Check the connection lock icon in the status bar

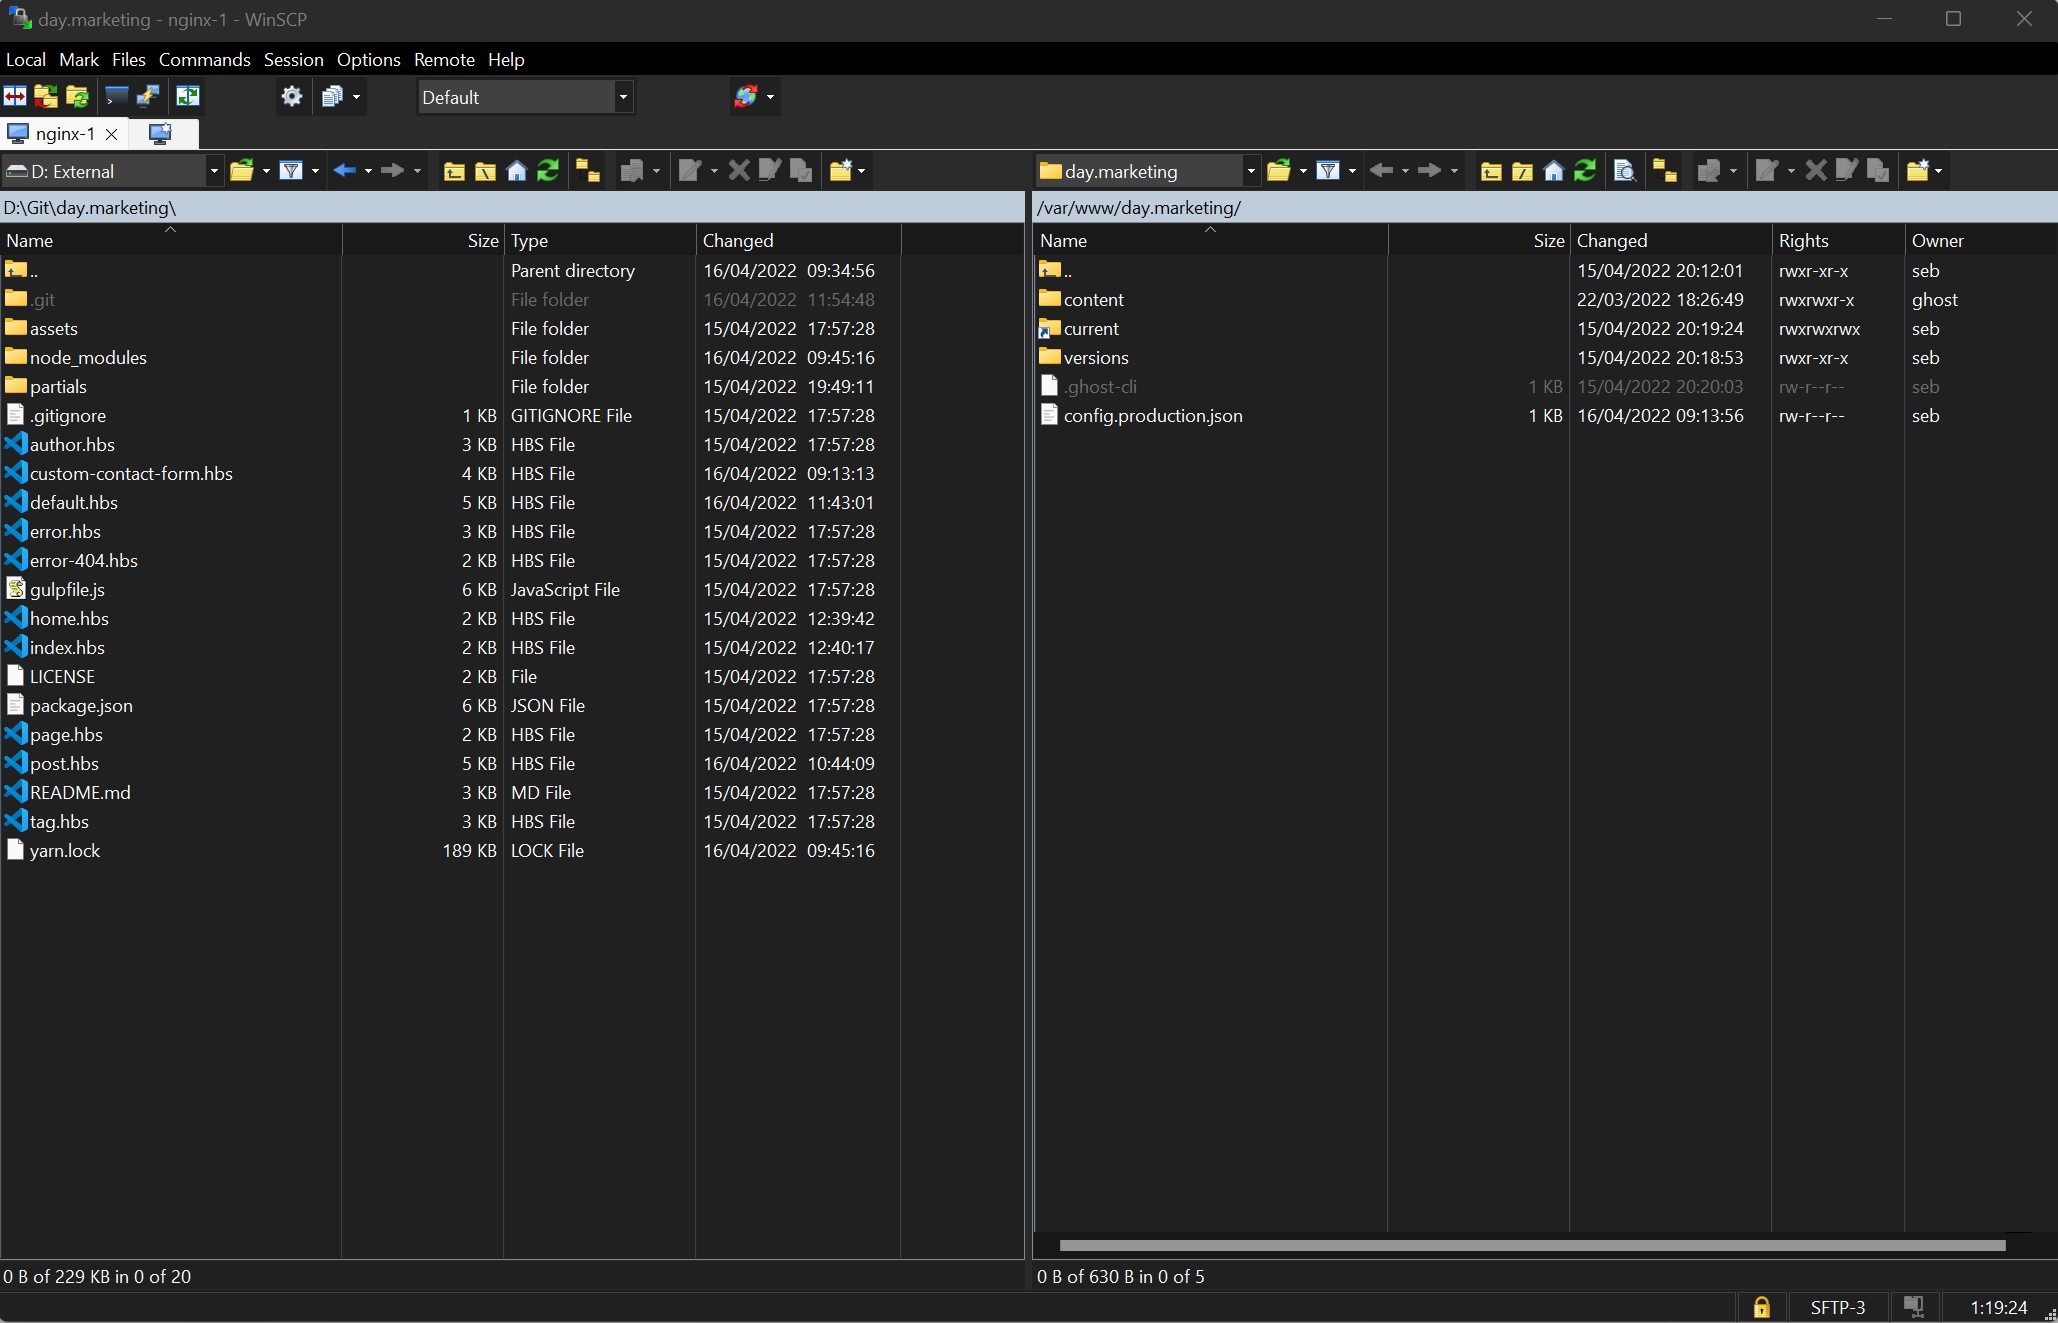coord(1761,1307)
